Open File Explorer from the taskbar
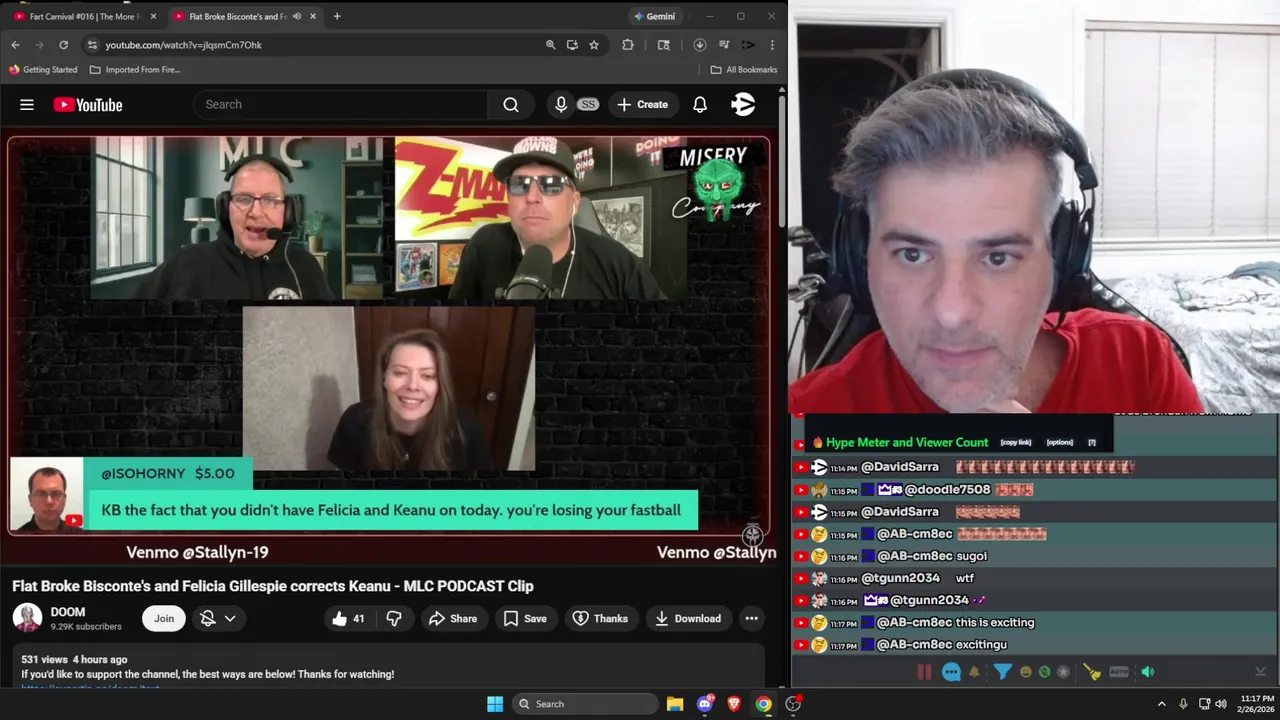 (675, 704)
